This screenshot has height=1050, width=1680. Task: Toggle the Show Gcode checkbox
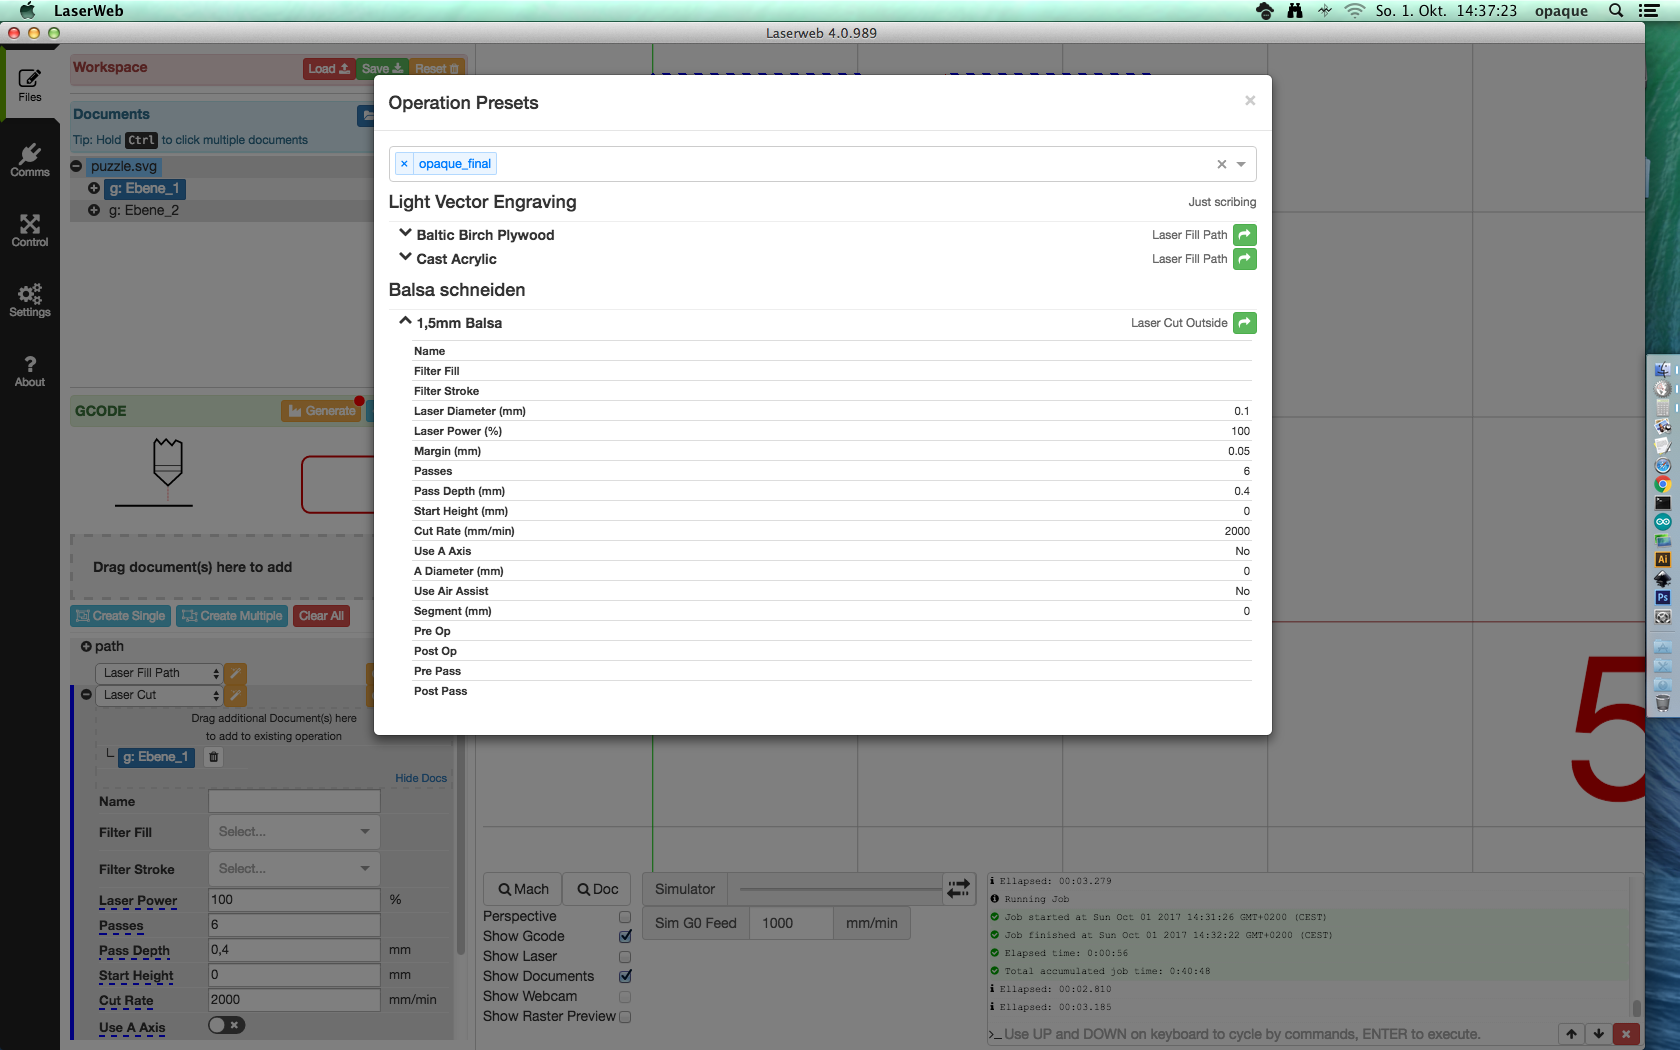(x=625, y=937)
